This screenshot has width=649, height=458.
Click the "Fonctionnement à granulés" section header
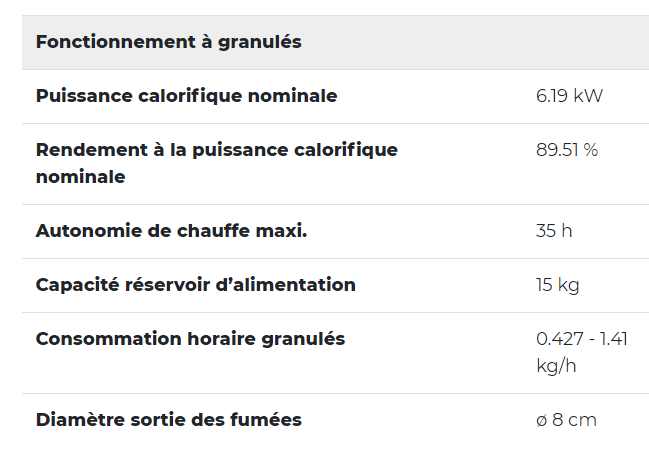click(168, 42)
